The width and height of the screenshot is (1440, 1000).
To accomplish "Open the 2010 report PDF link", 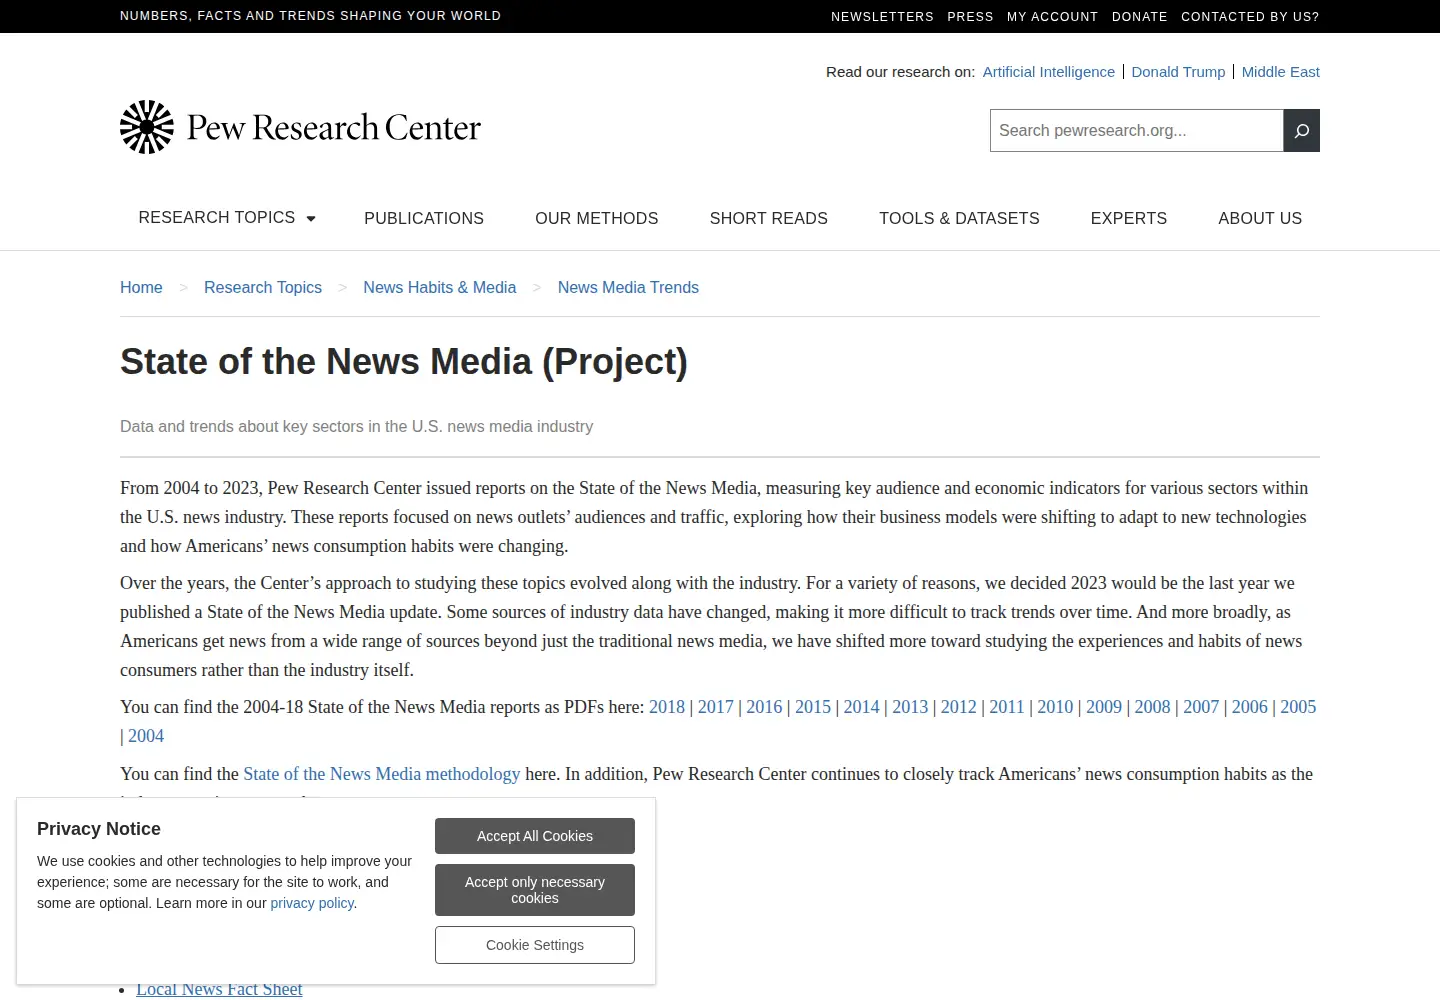I will (x=1055, y=707).
